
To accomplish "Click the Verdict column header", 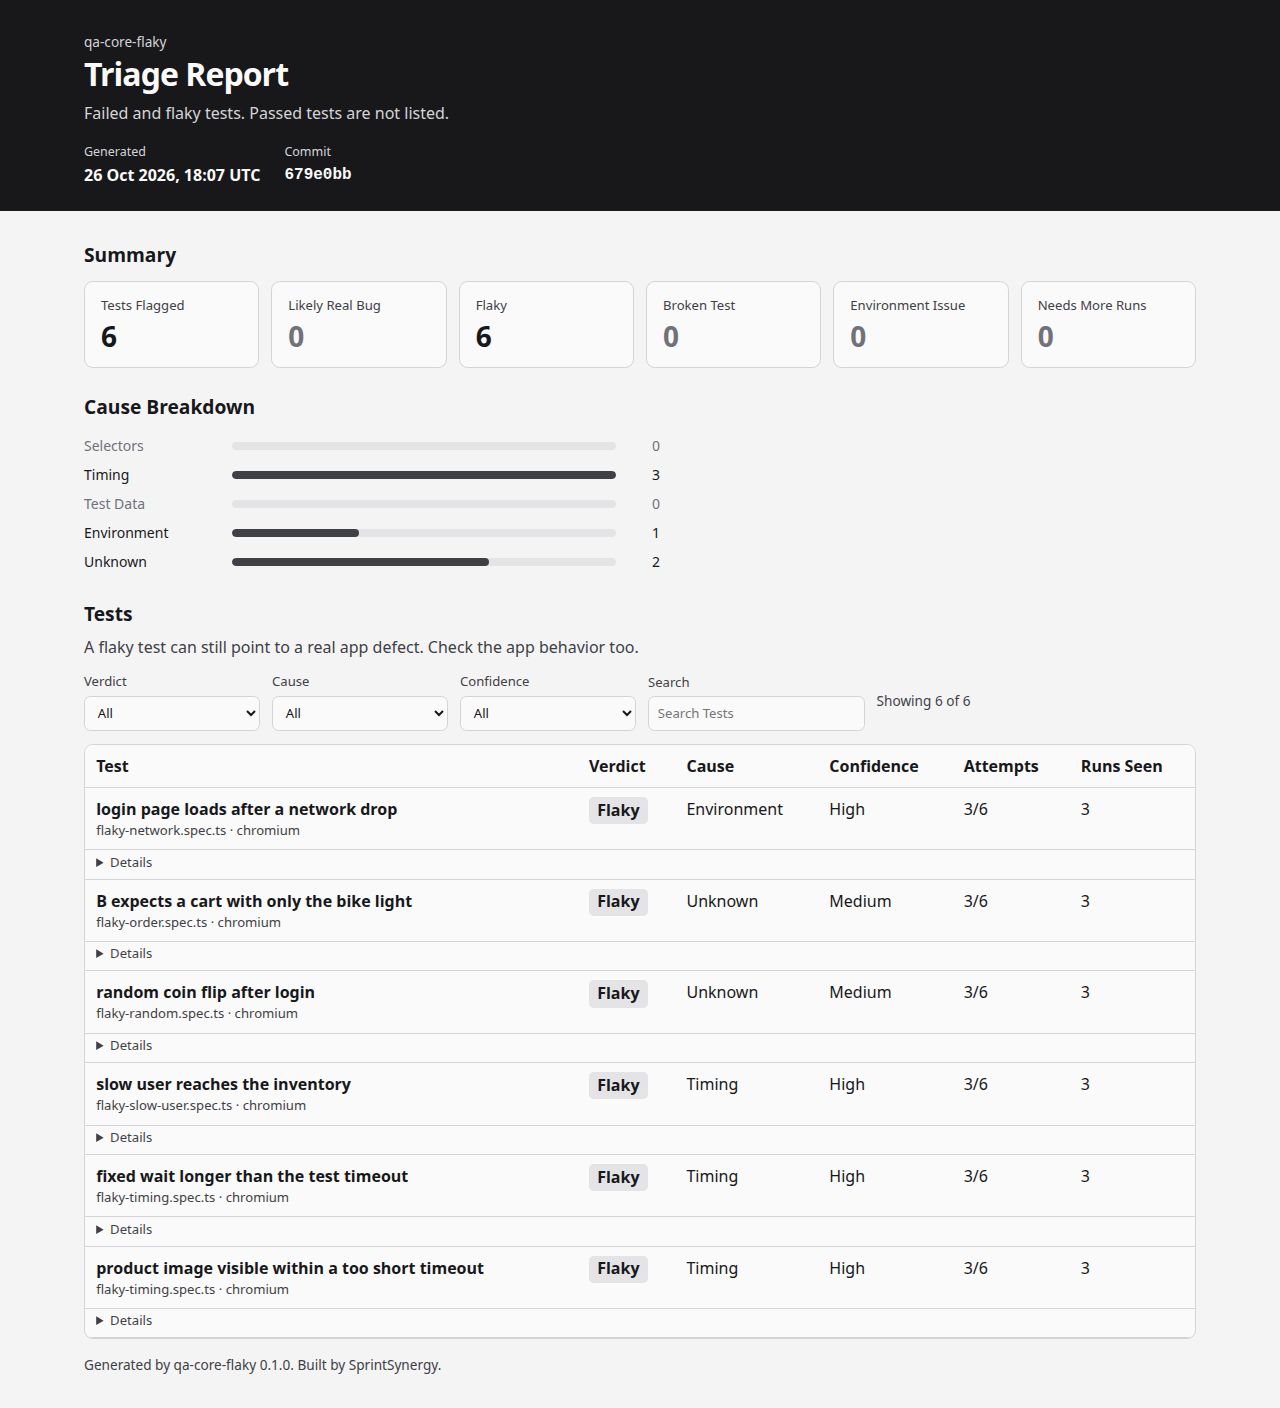I will pyautogui.click(x=617, y=766).
